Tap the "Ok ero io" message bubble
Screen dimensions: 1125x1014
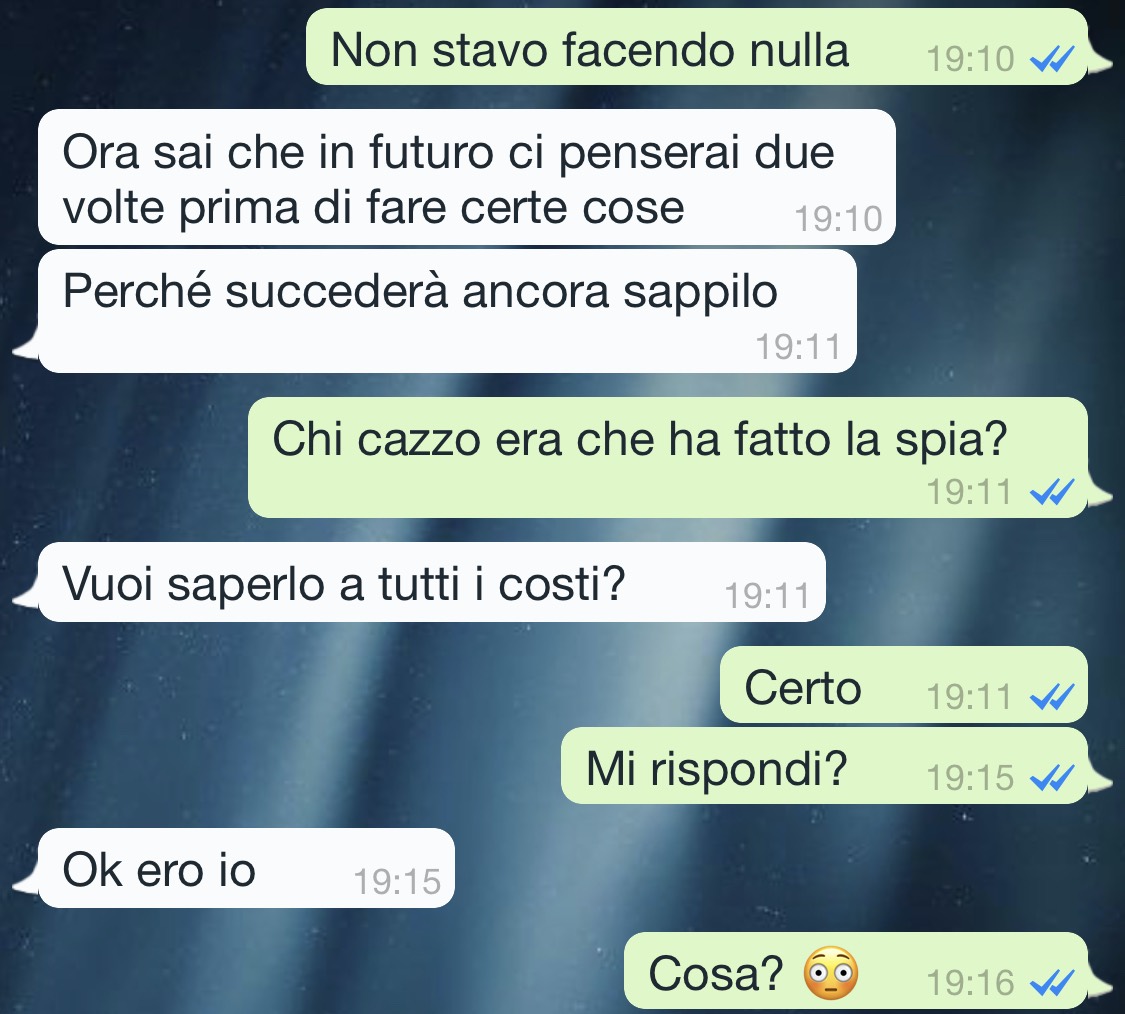[246, 868]
